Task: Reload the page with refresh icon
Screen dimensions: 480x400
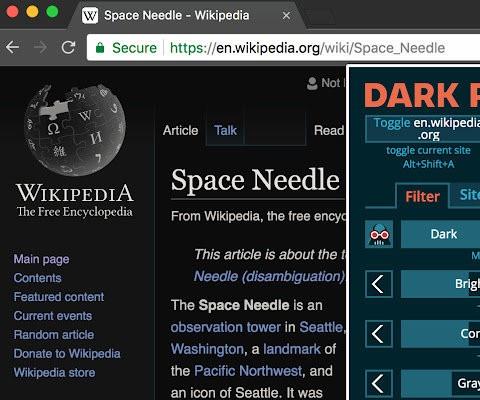Action: 68,47
